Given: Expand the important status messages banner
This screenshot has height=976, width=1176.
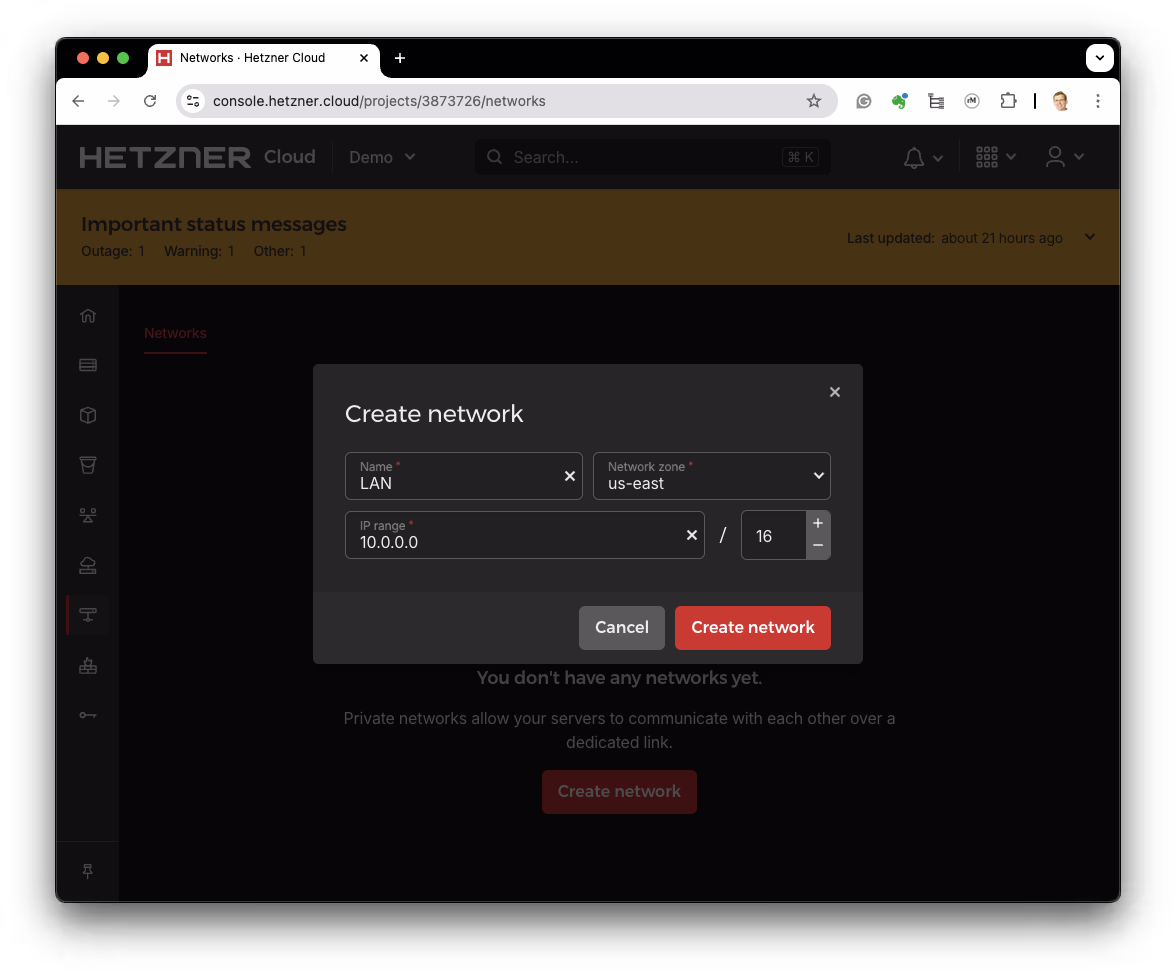Looking at the screenshot, I should pyautogui.click(x=1090, y=237).
